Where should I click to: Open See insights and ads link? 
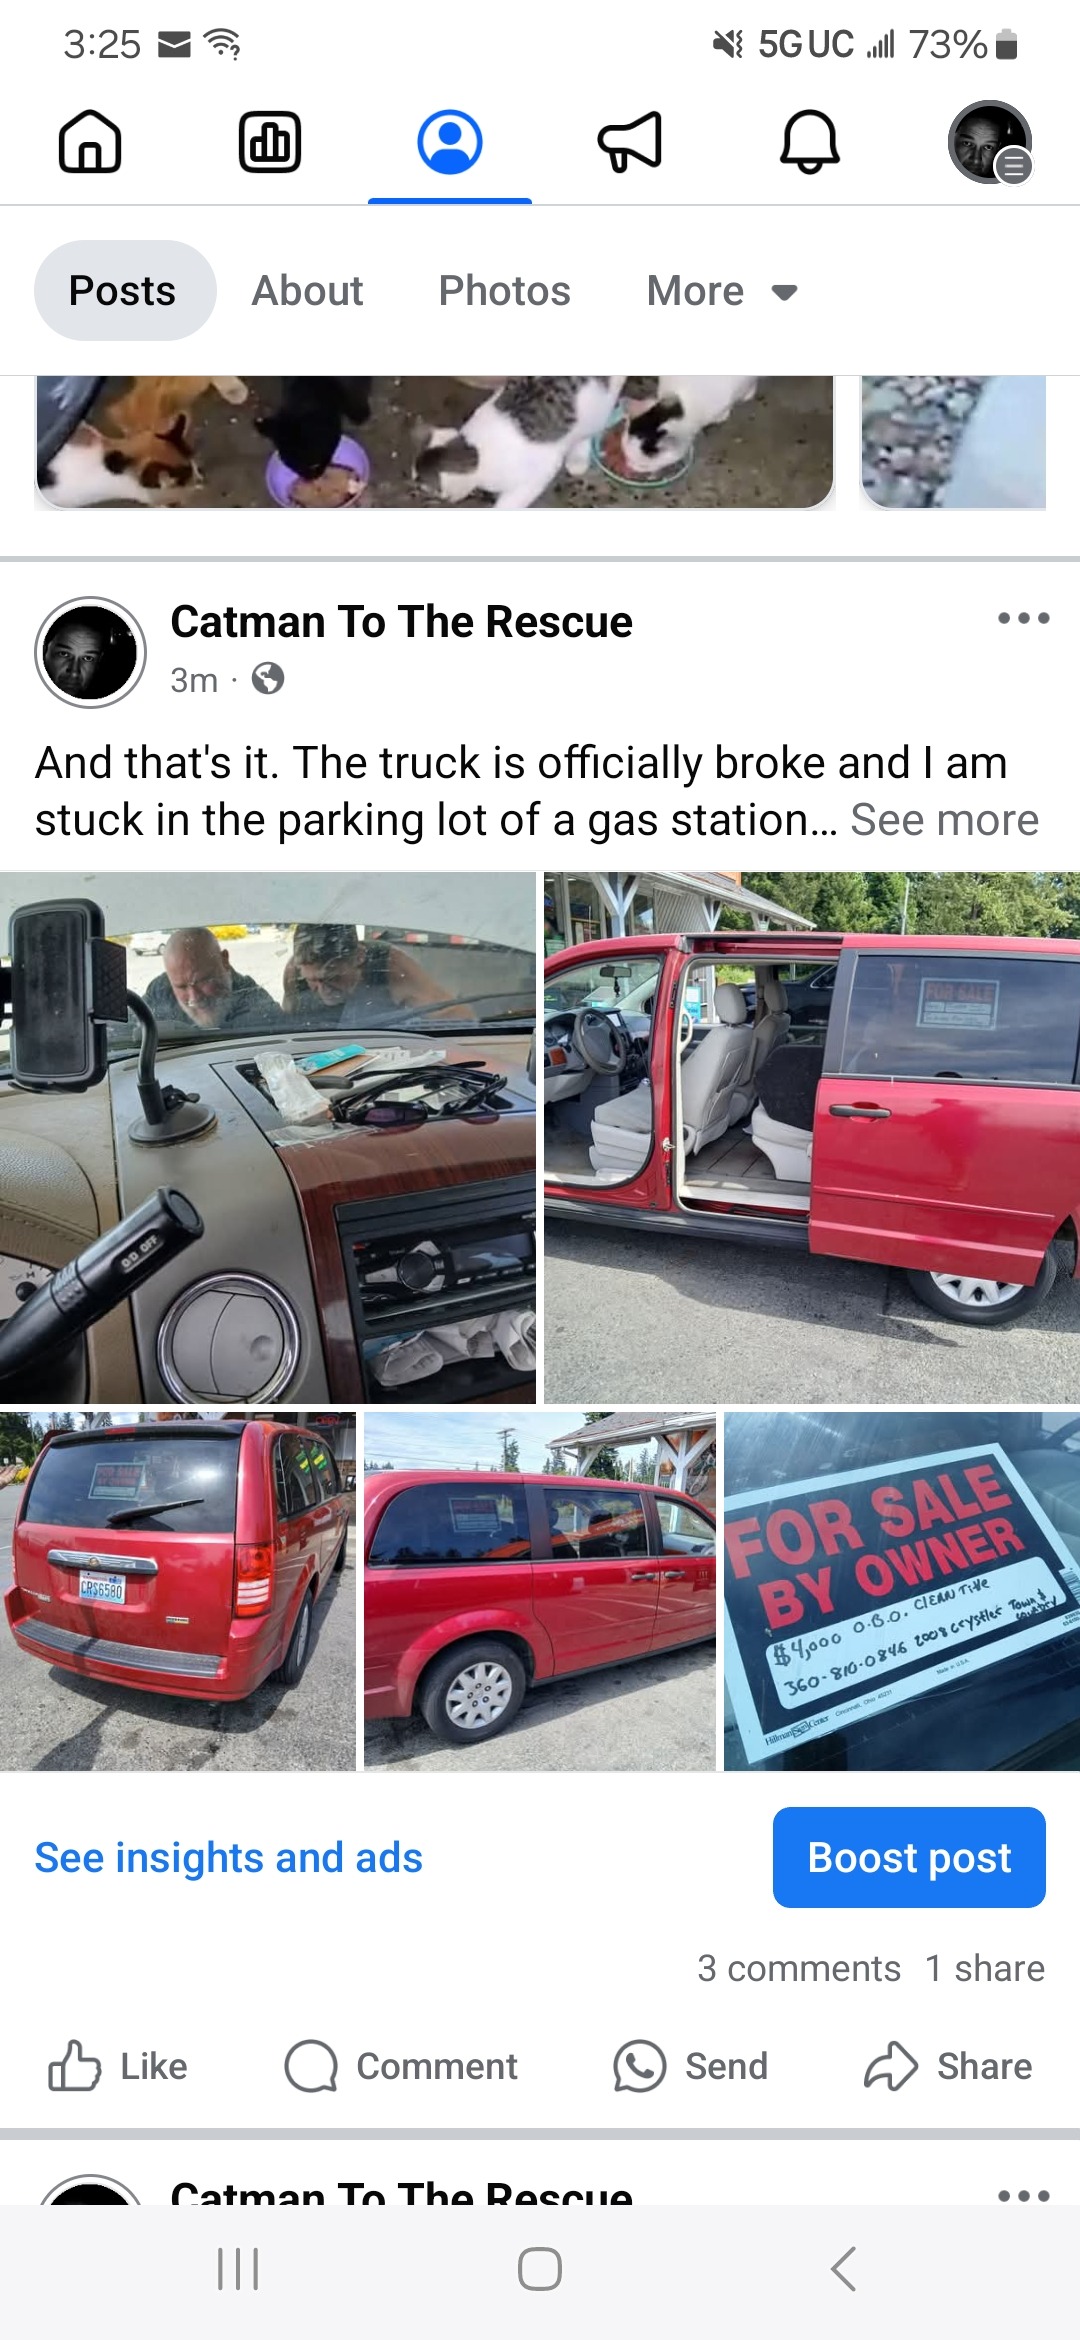(228, 1857)
